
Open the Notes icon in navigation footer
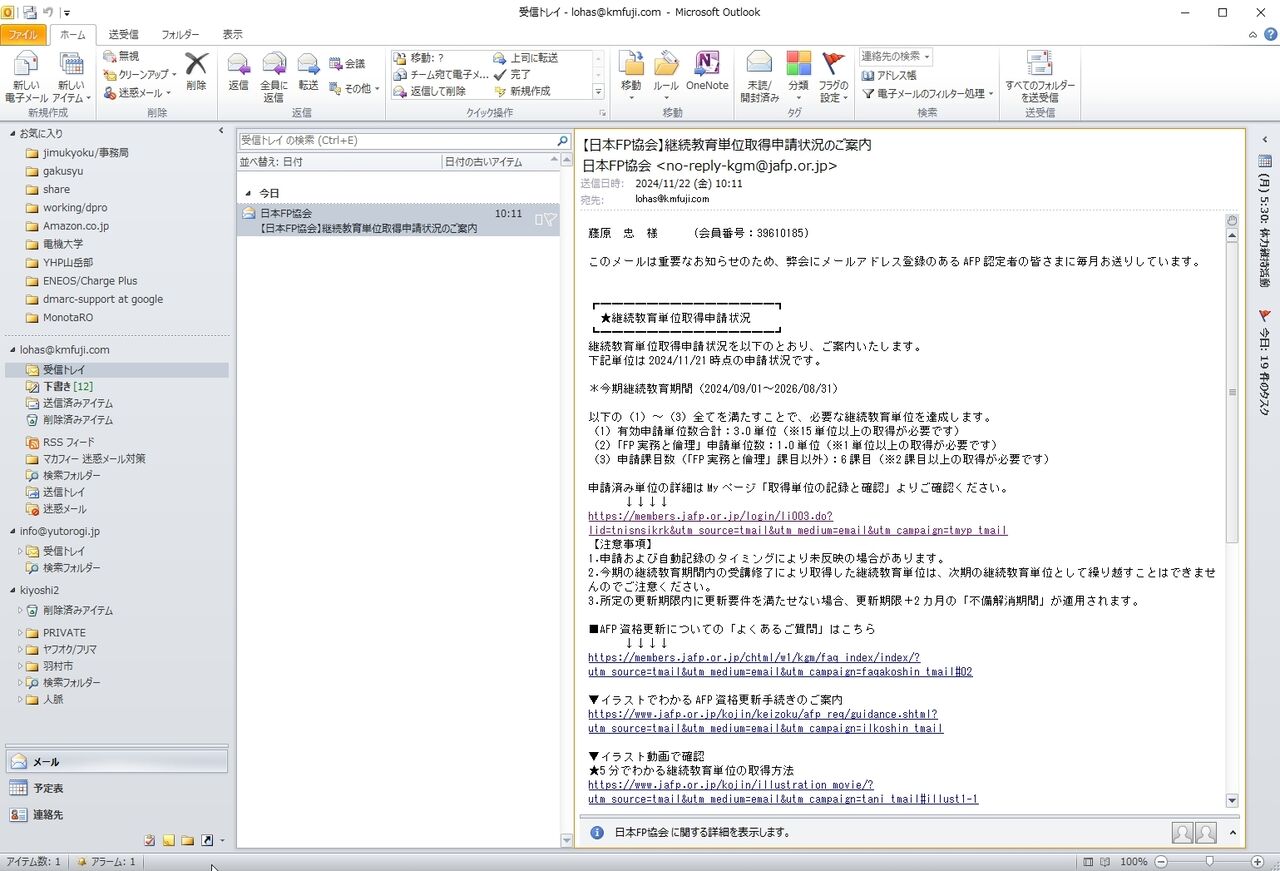pyautogui.click(x=169, y=841)
